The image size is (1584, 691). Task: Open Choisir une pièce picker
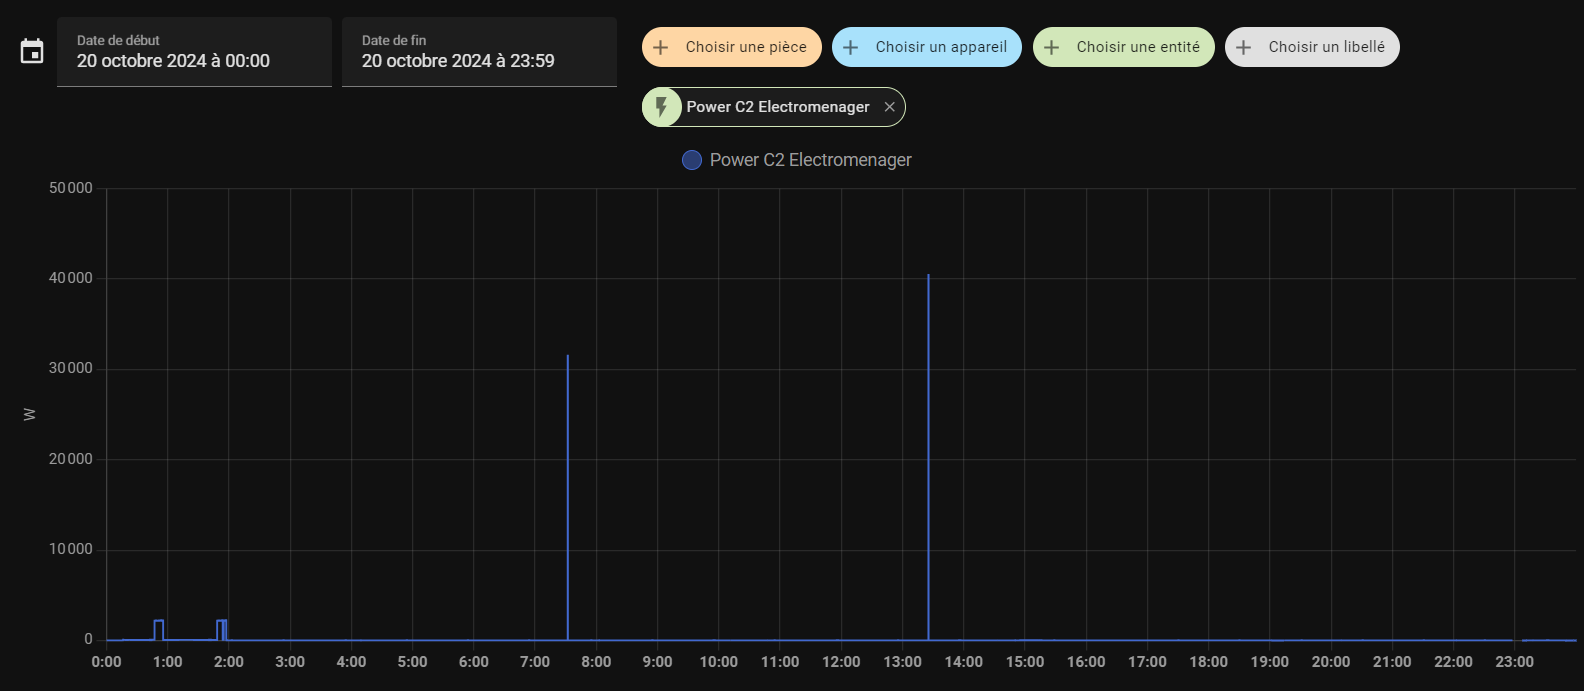(732, 47)
